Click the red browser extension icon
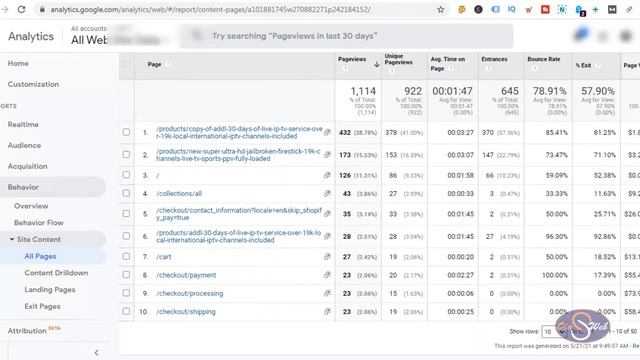Viewport: 640px width, 360px height. click(x=545, y=9)
